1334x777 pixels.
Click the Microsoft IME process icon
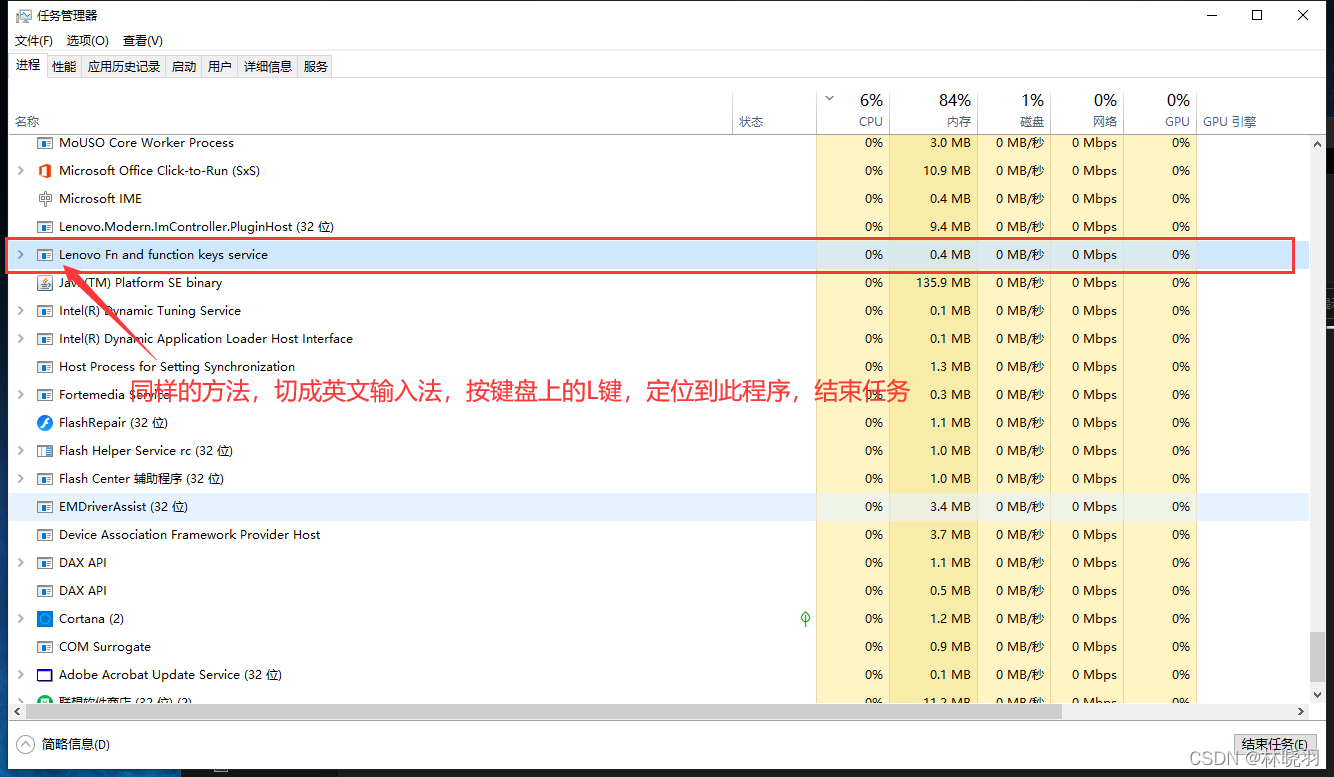pos(44,199)
